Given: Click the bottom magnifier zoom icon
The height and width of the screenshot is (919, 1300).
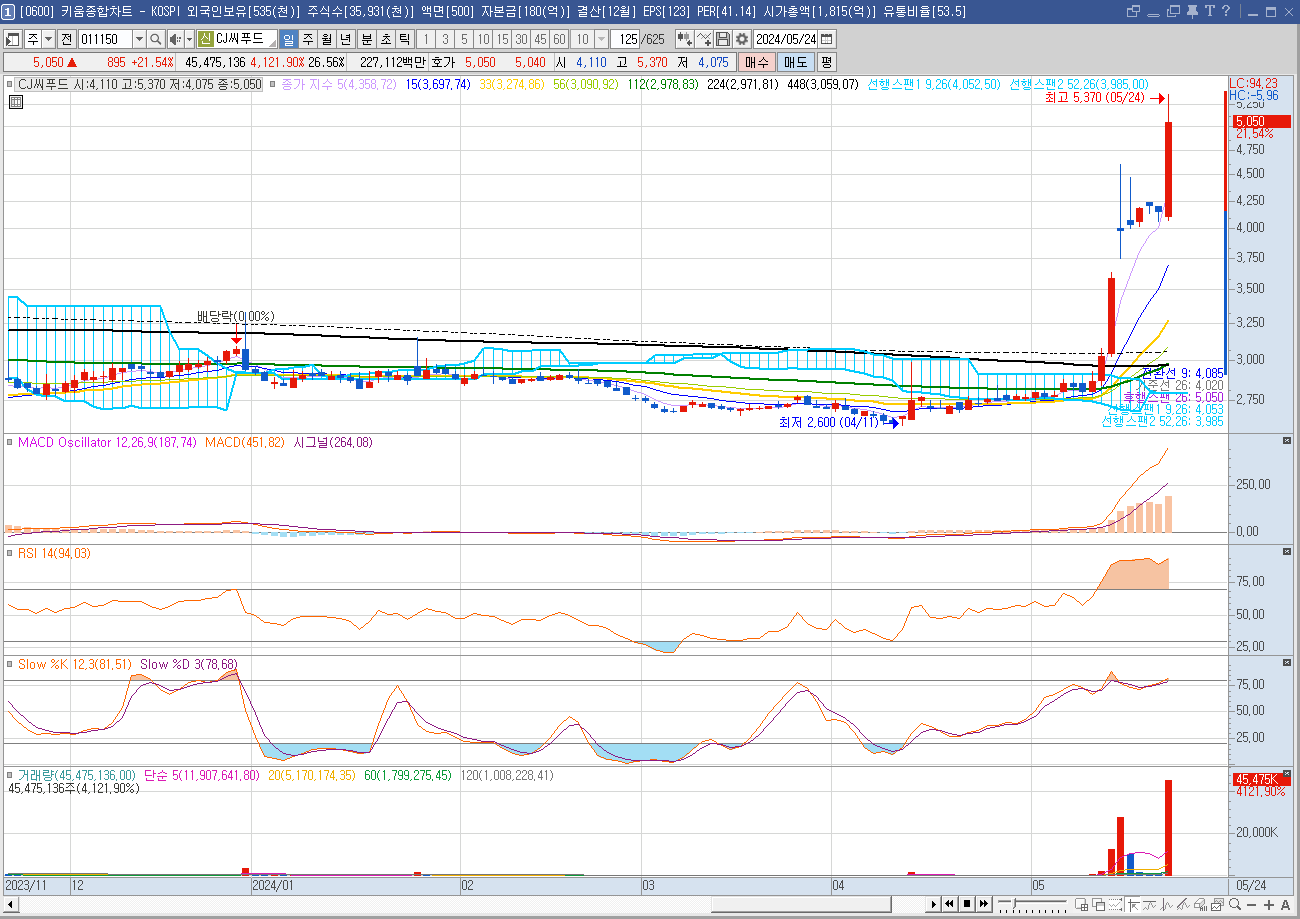Looking at the screenshot, I should point(1235,904).
